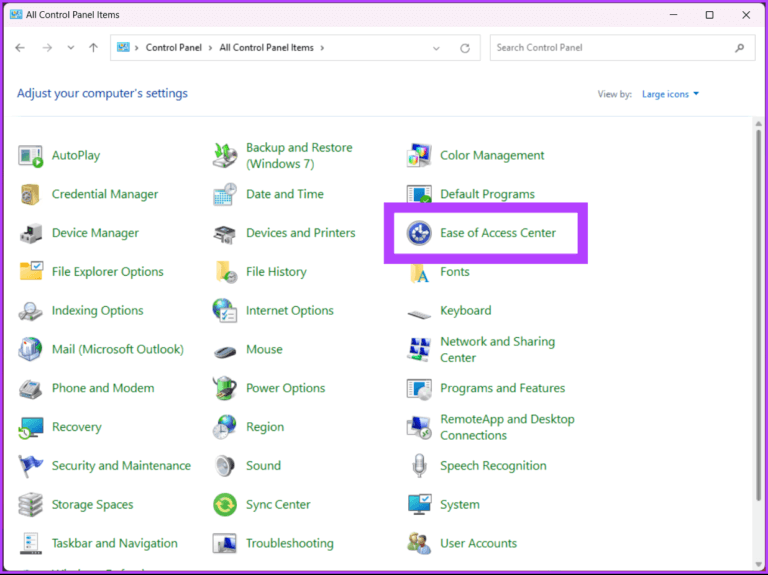Click the Security and Maintenance flag icon
The width and height of the screenshot is (768, 575).
click(x=31, y=466)
